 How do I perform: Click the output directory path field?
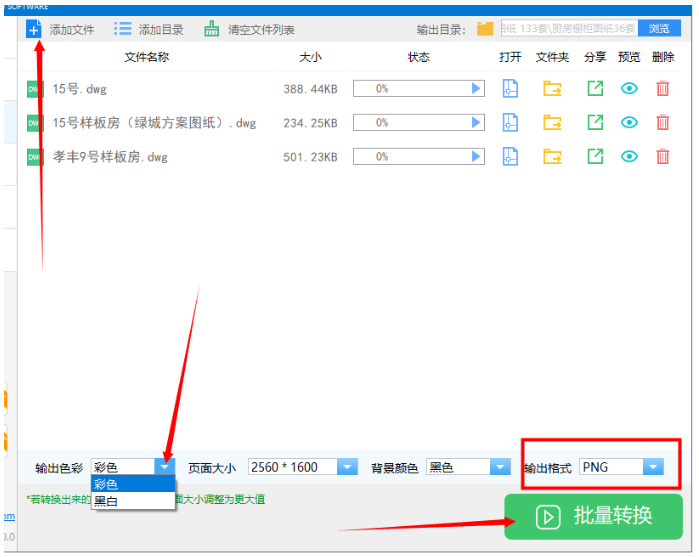[569, 29]
